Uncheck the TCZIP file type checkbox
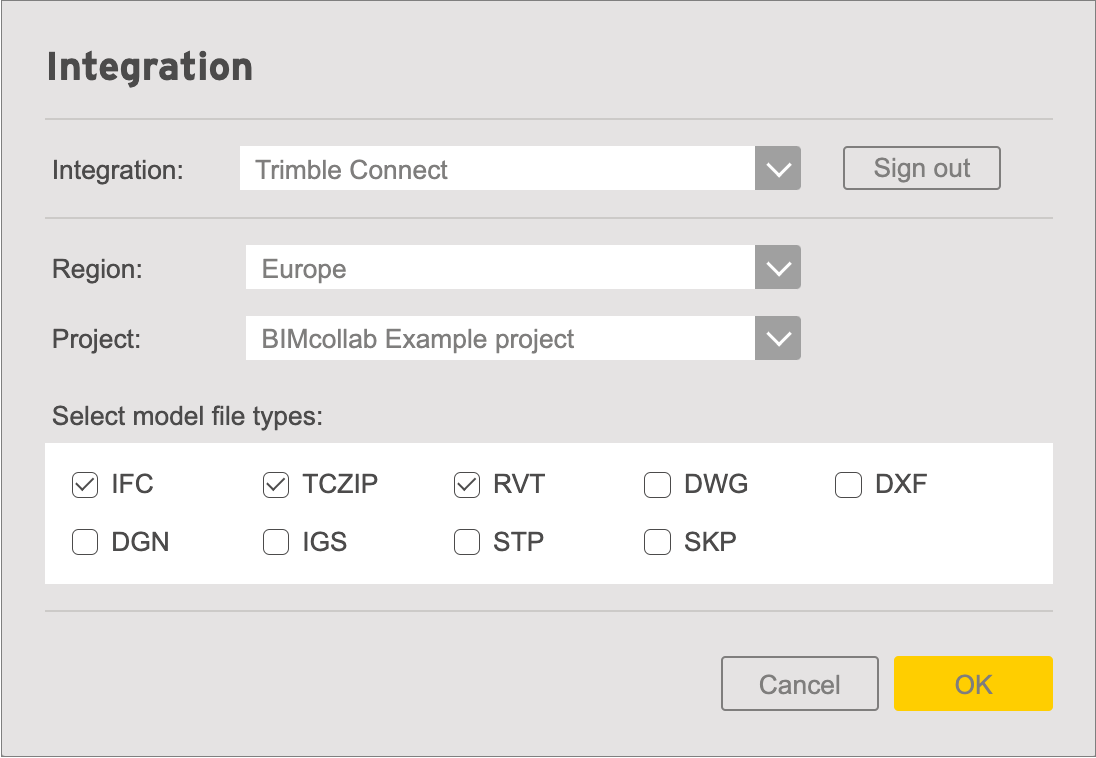The image size is (1096, 758). (x=275, y=485)
